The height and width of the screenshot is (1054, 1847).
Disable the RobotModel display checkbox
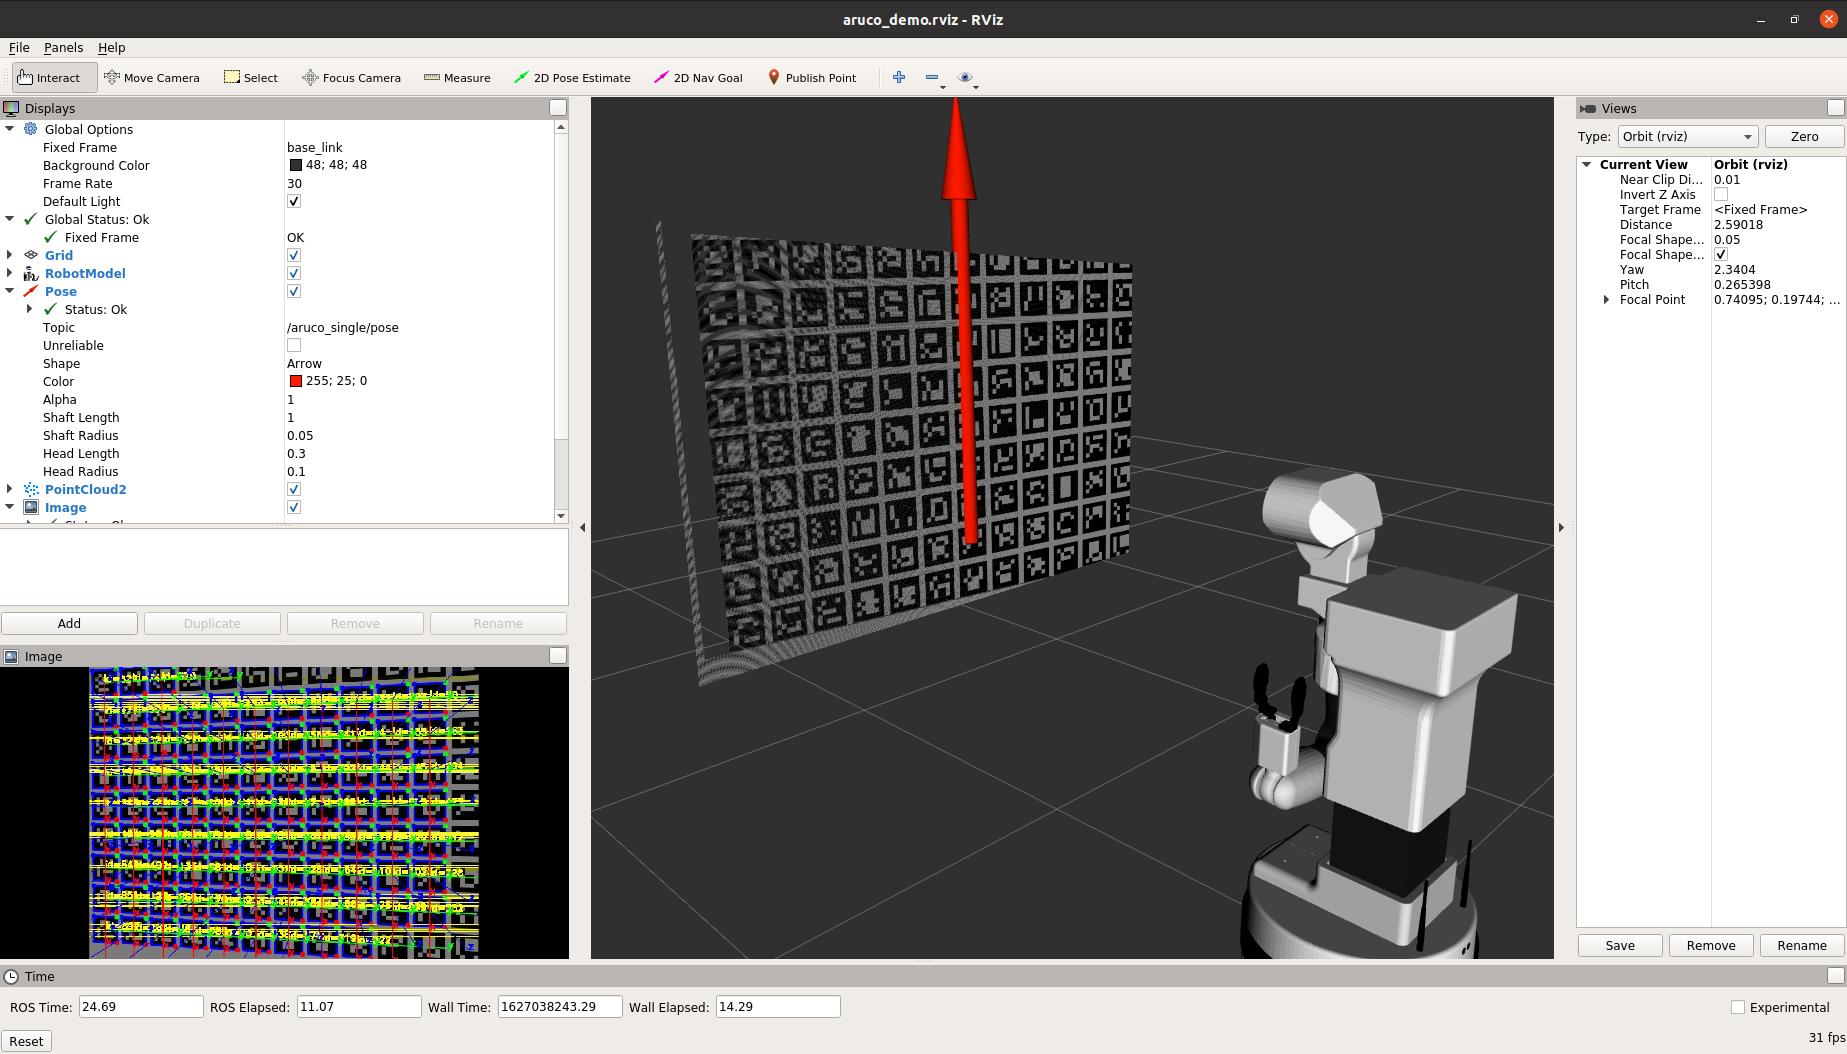click(294, 273)
